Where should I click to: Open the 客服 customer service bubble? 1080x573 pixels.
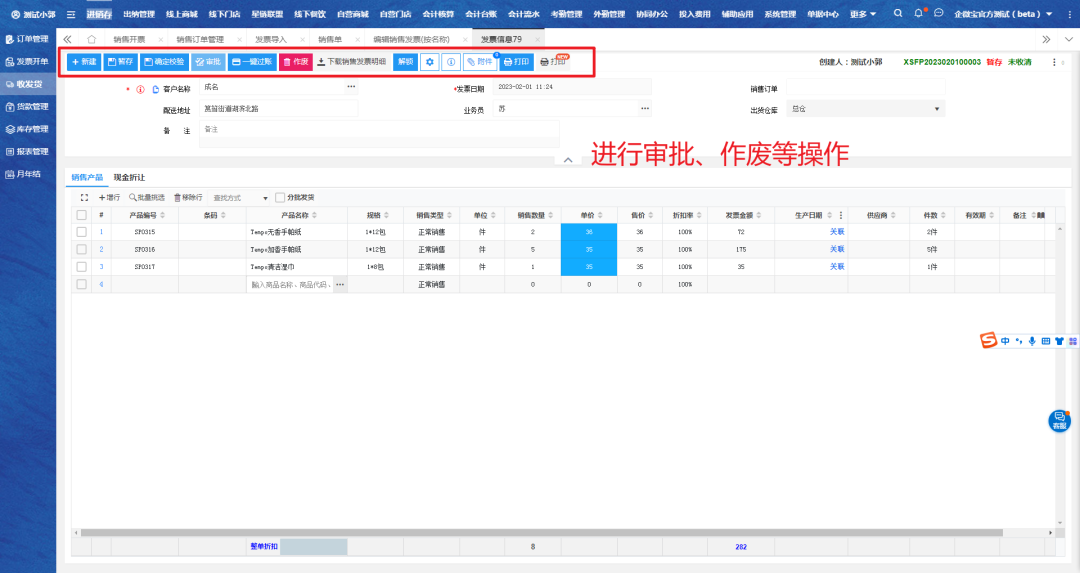pos(1059,421)
